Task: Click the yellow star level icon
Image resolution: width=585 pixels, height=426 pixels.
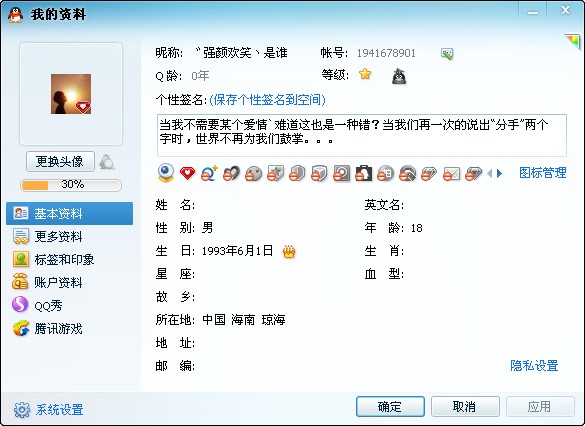Action: point(365,74)
